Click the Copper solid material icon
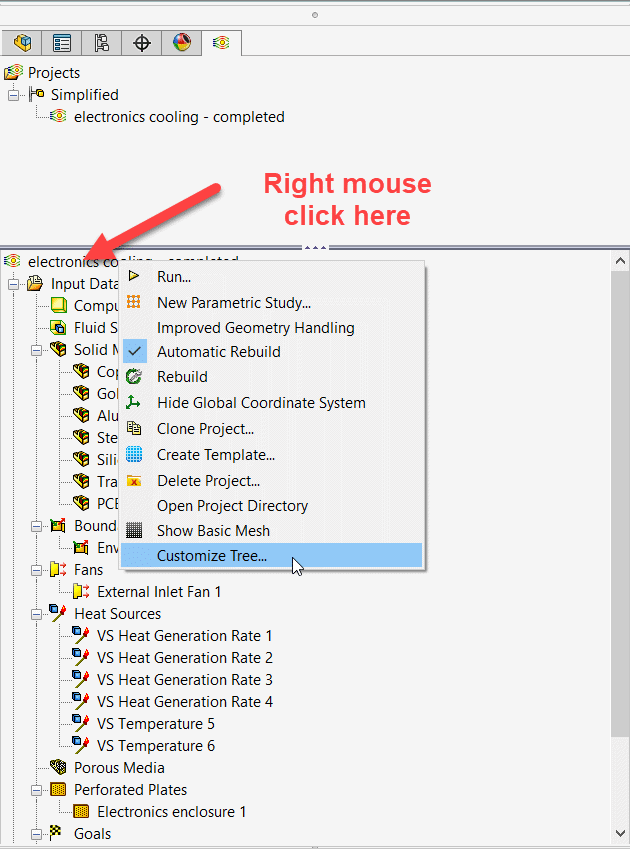 point(81,371)
